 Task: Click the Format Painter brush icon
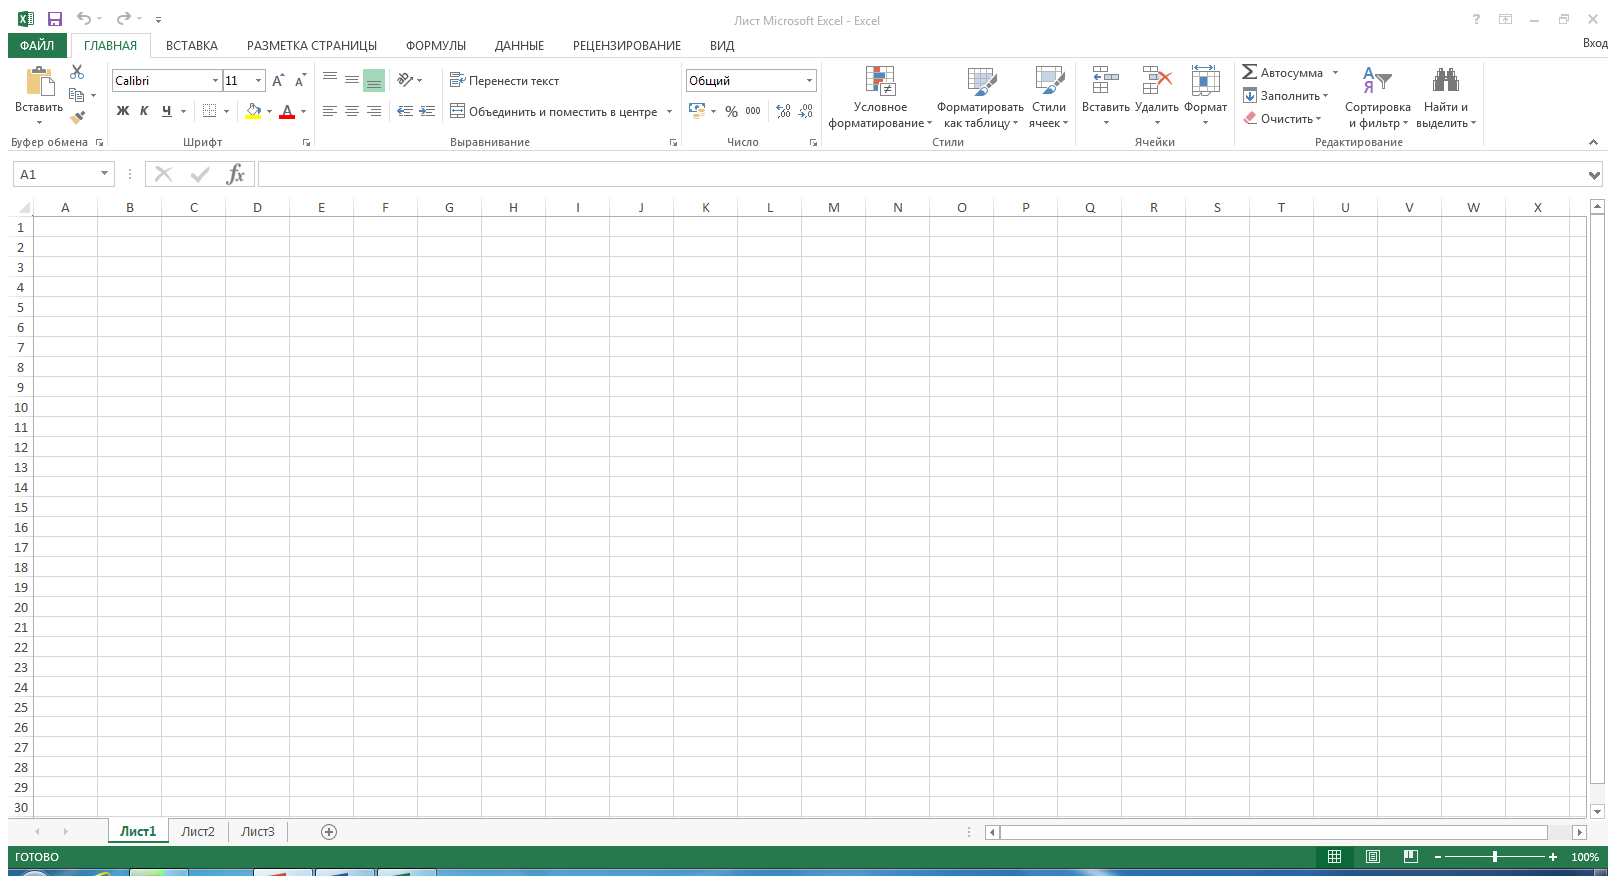pos(77,118)
